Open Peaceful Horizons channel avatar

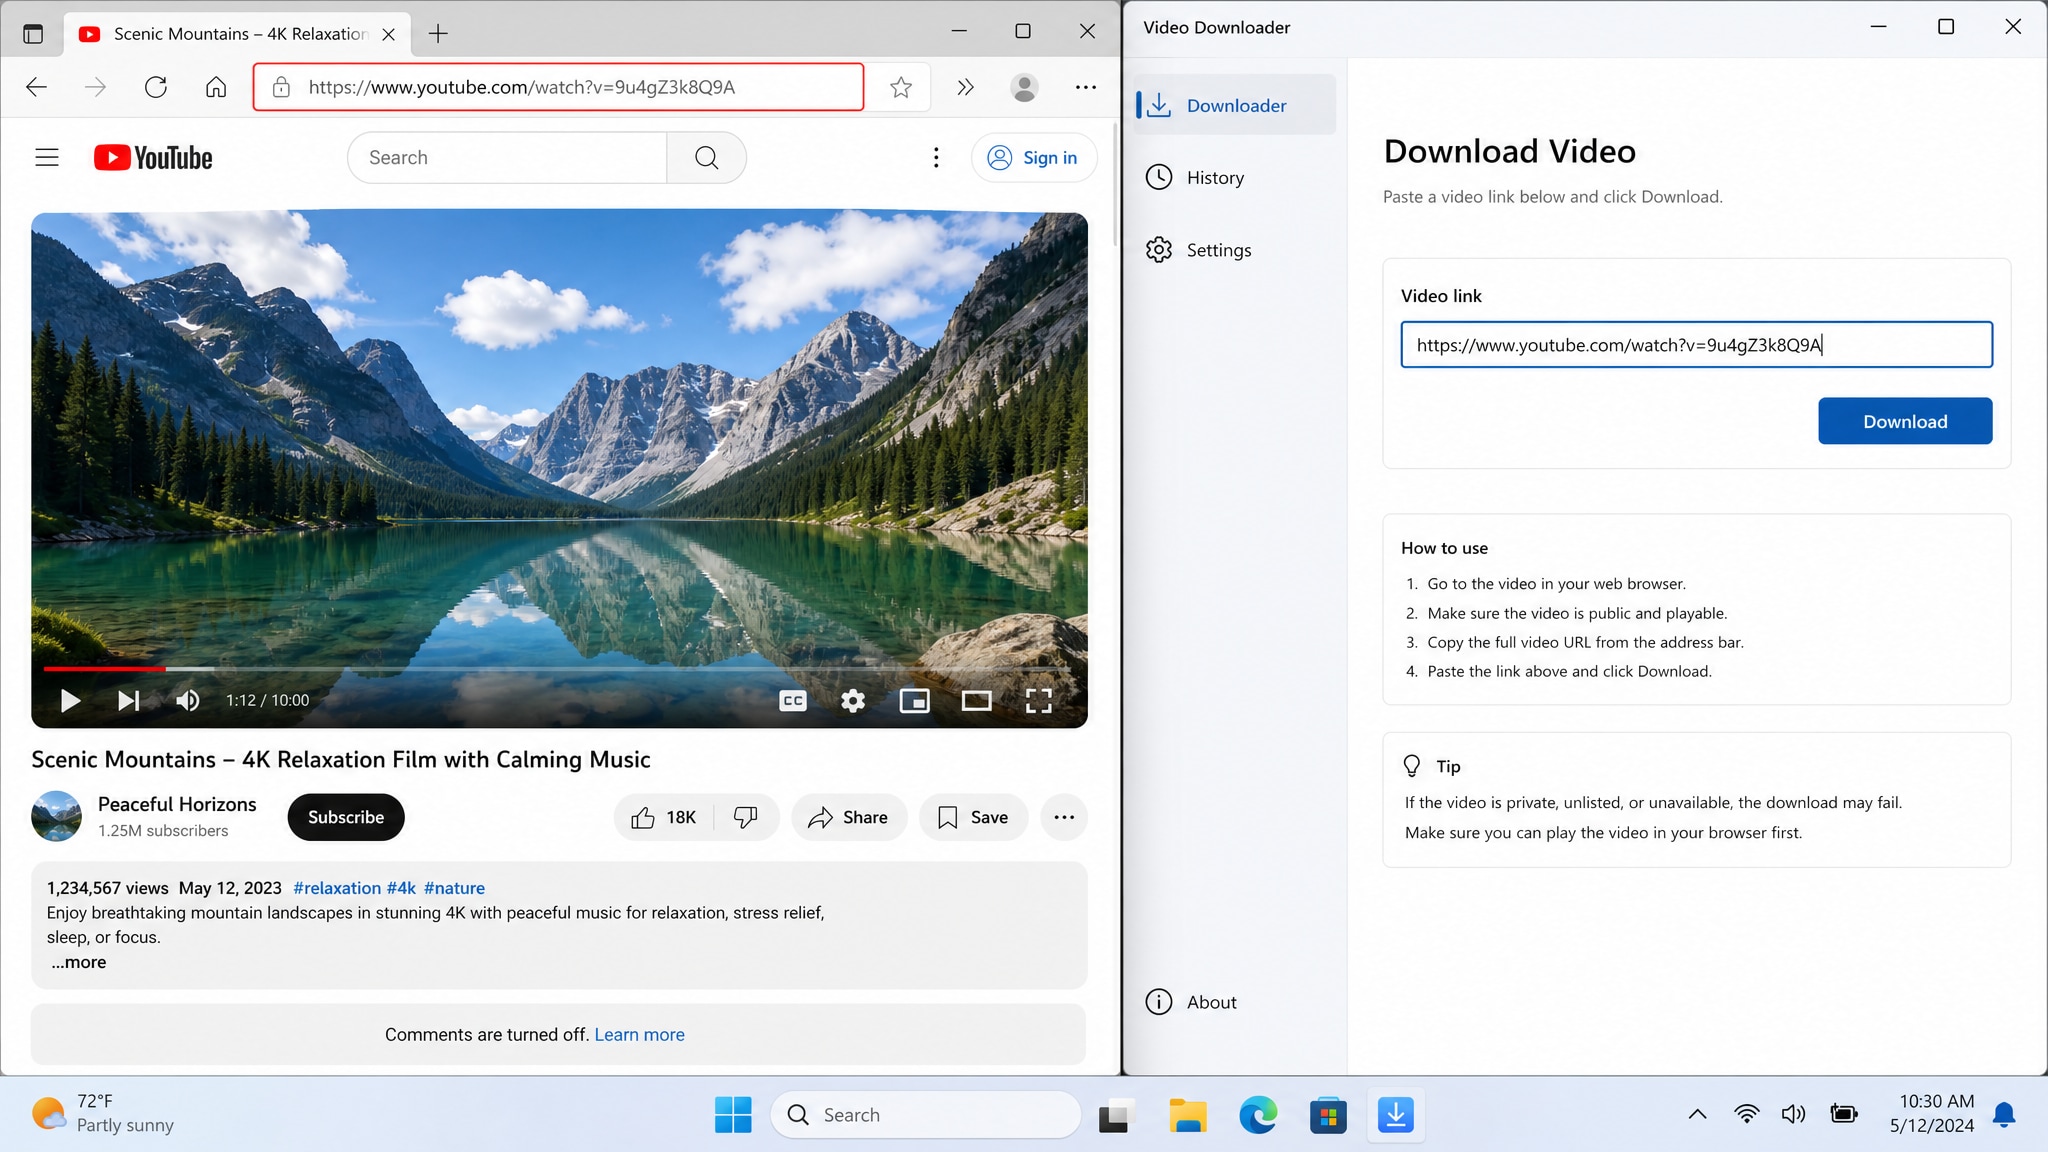[56, 817]
